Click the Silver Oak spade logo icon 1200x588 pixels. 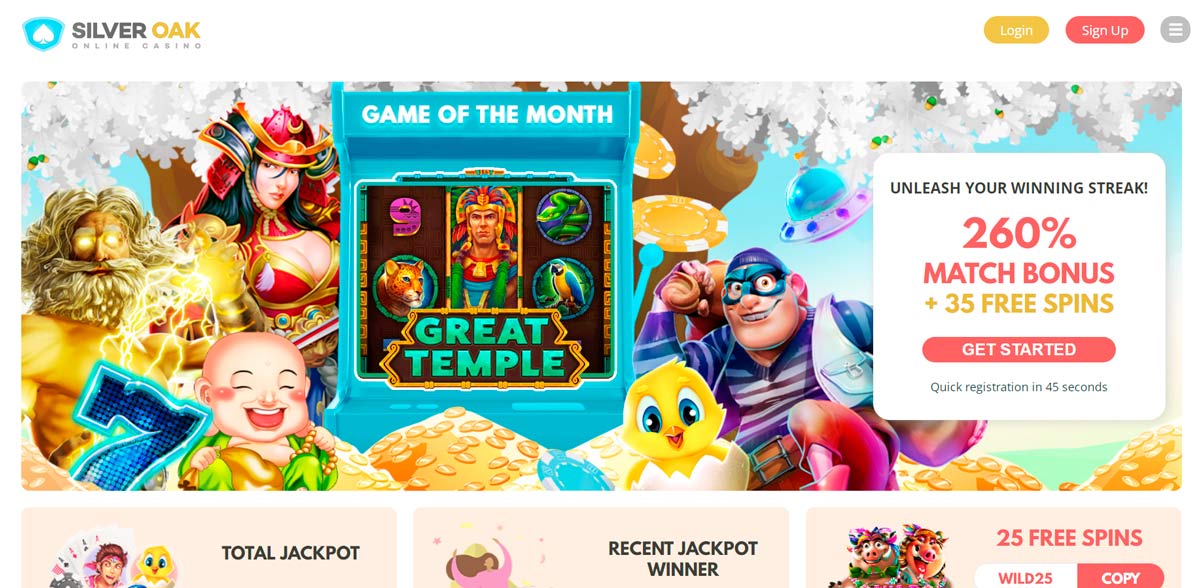pyautogui.click(x=43, y=33)
